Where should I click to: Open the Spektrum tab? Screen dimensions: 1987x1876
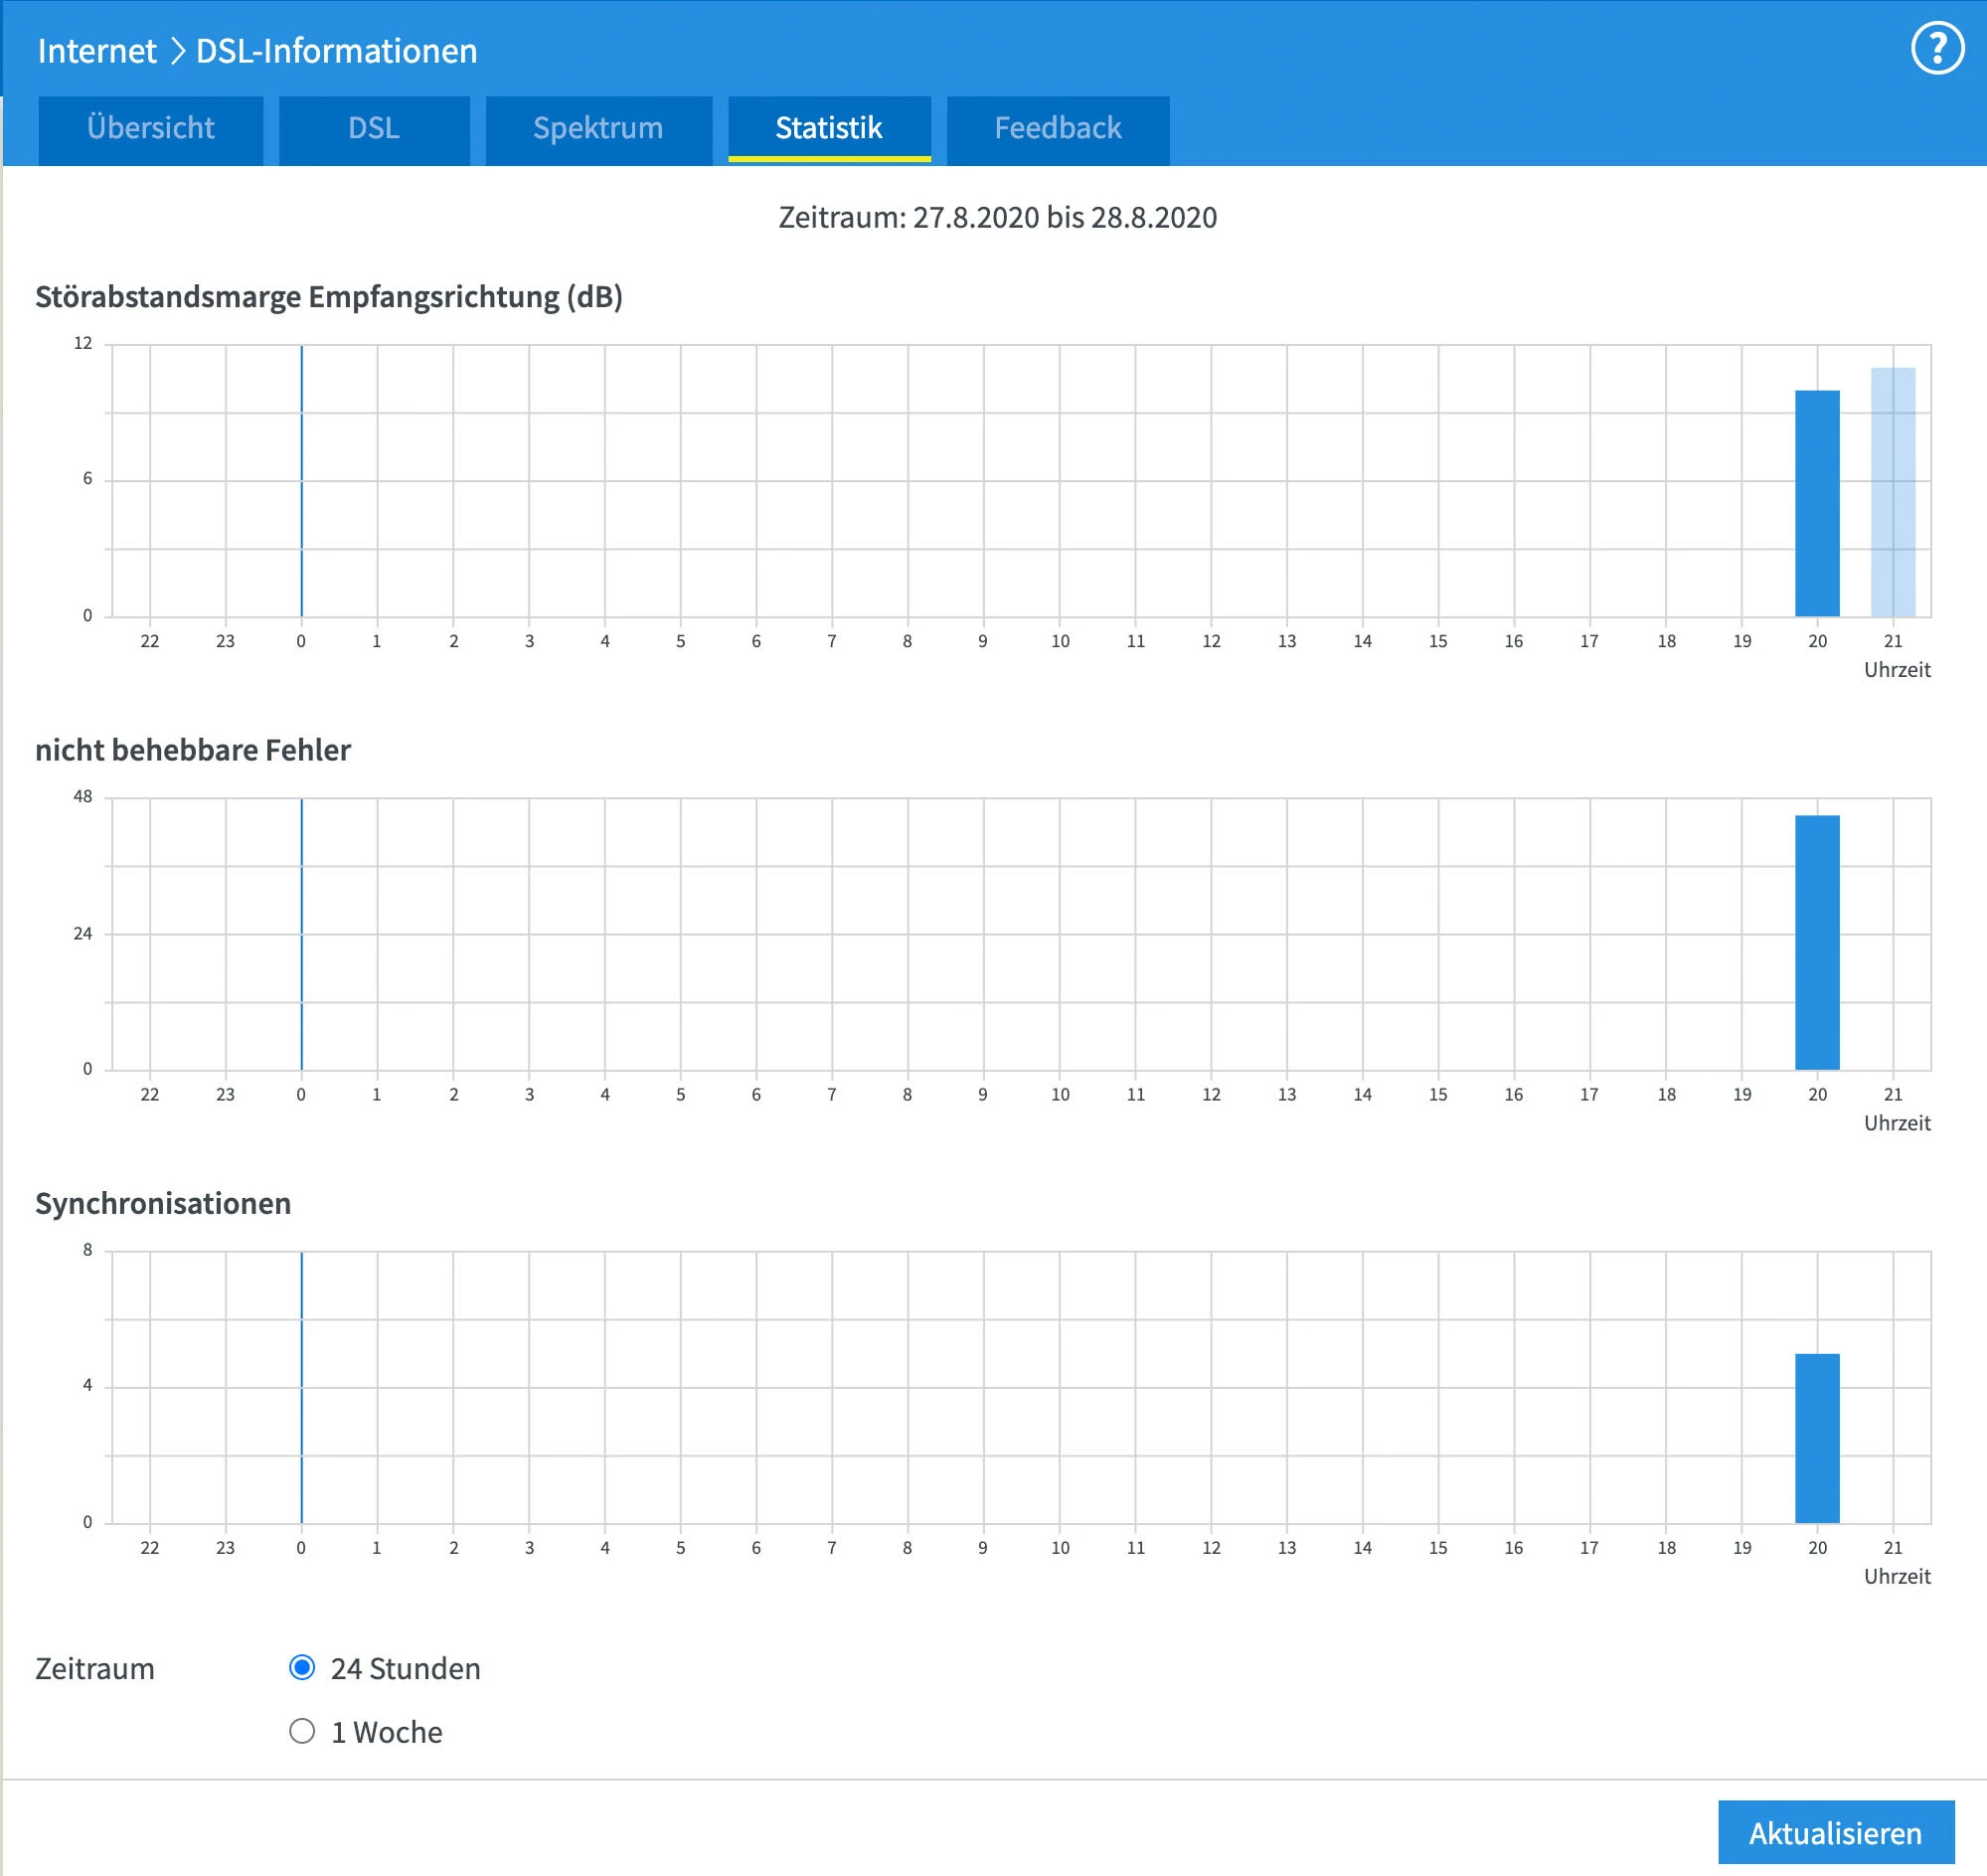coord(598,129)
